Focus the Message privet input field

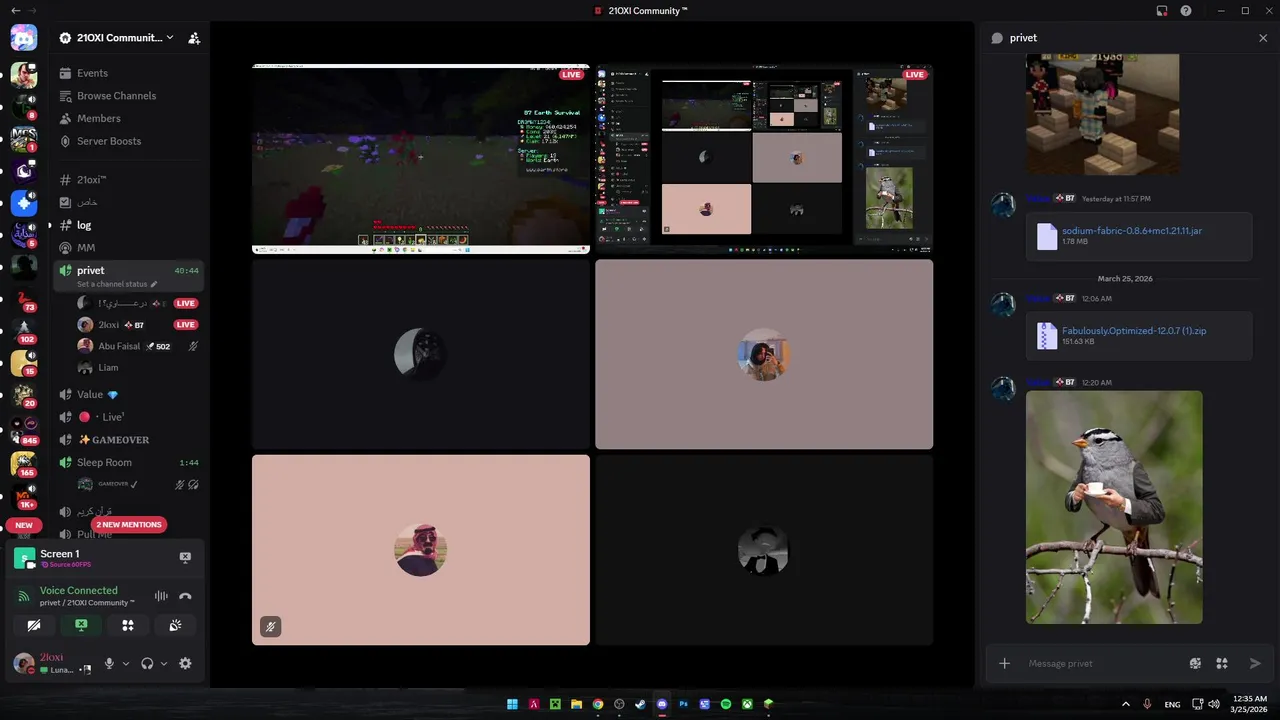click(x=1100, y=663)
